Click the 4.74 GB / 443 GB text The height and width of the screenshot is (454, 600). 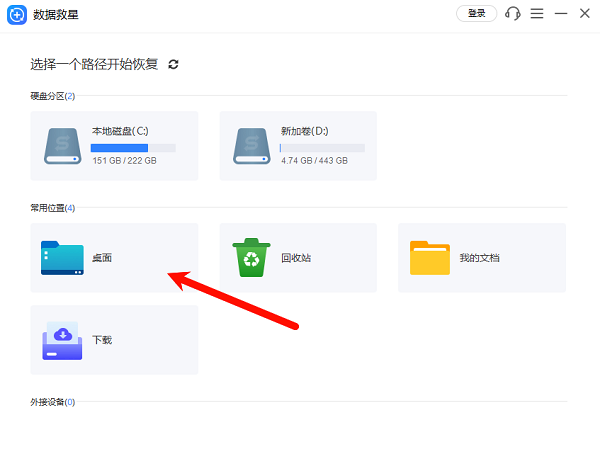point(314,161)
